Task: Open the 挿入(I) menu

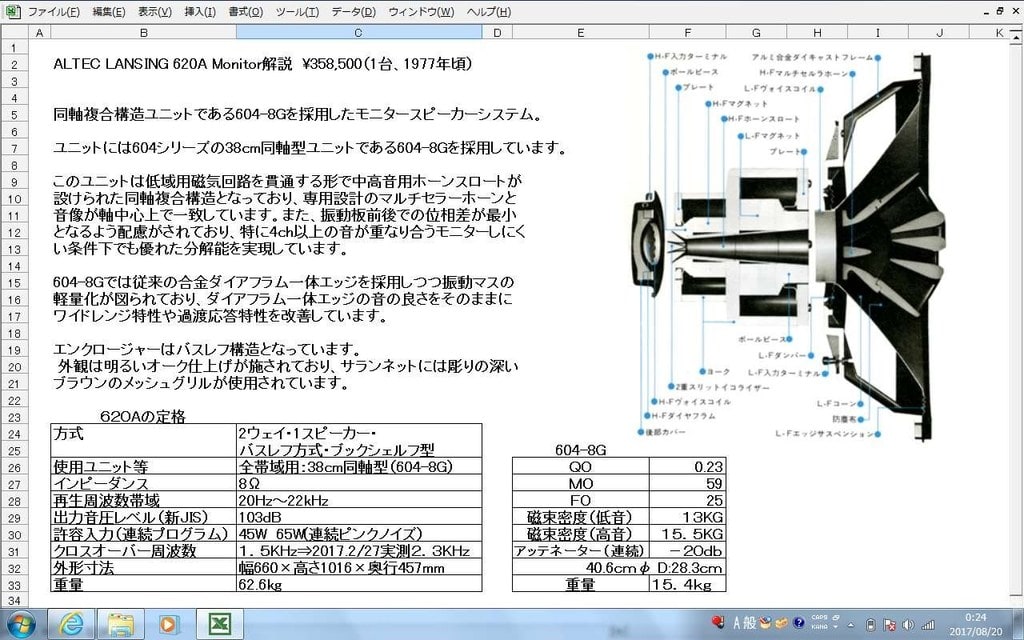Action: point(200,12)
